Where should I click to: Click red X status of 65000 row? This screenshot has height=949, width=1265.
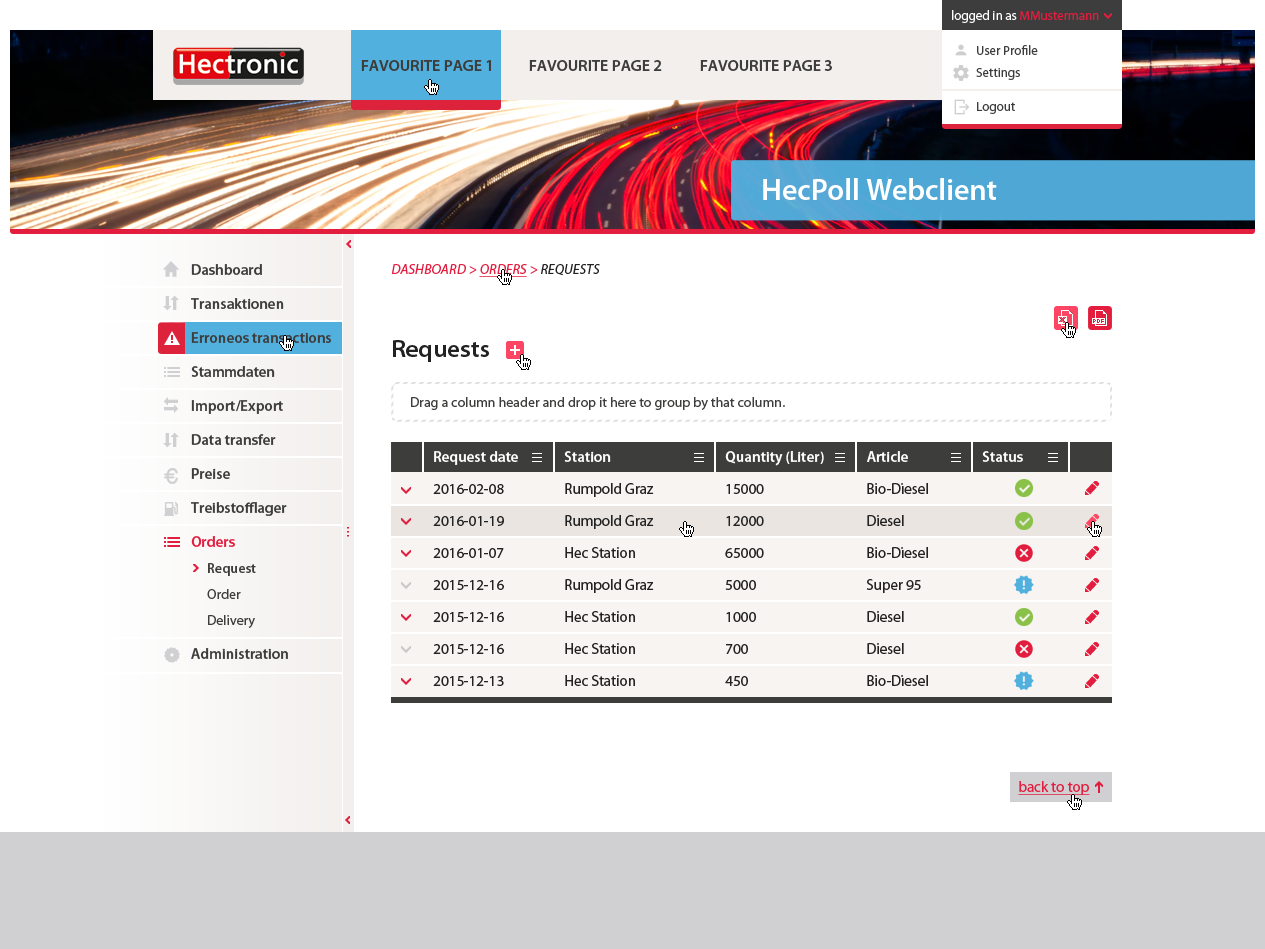click(1024, 553)
